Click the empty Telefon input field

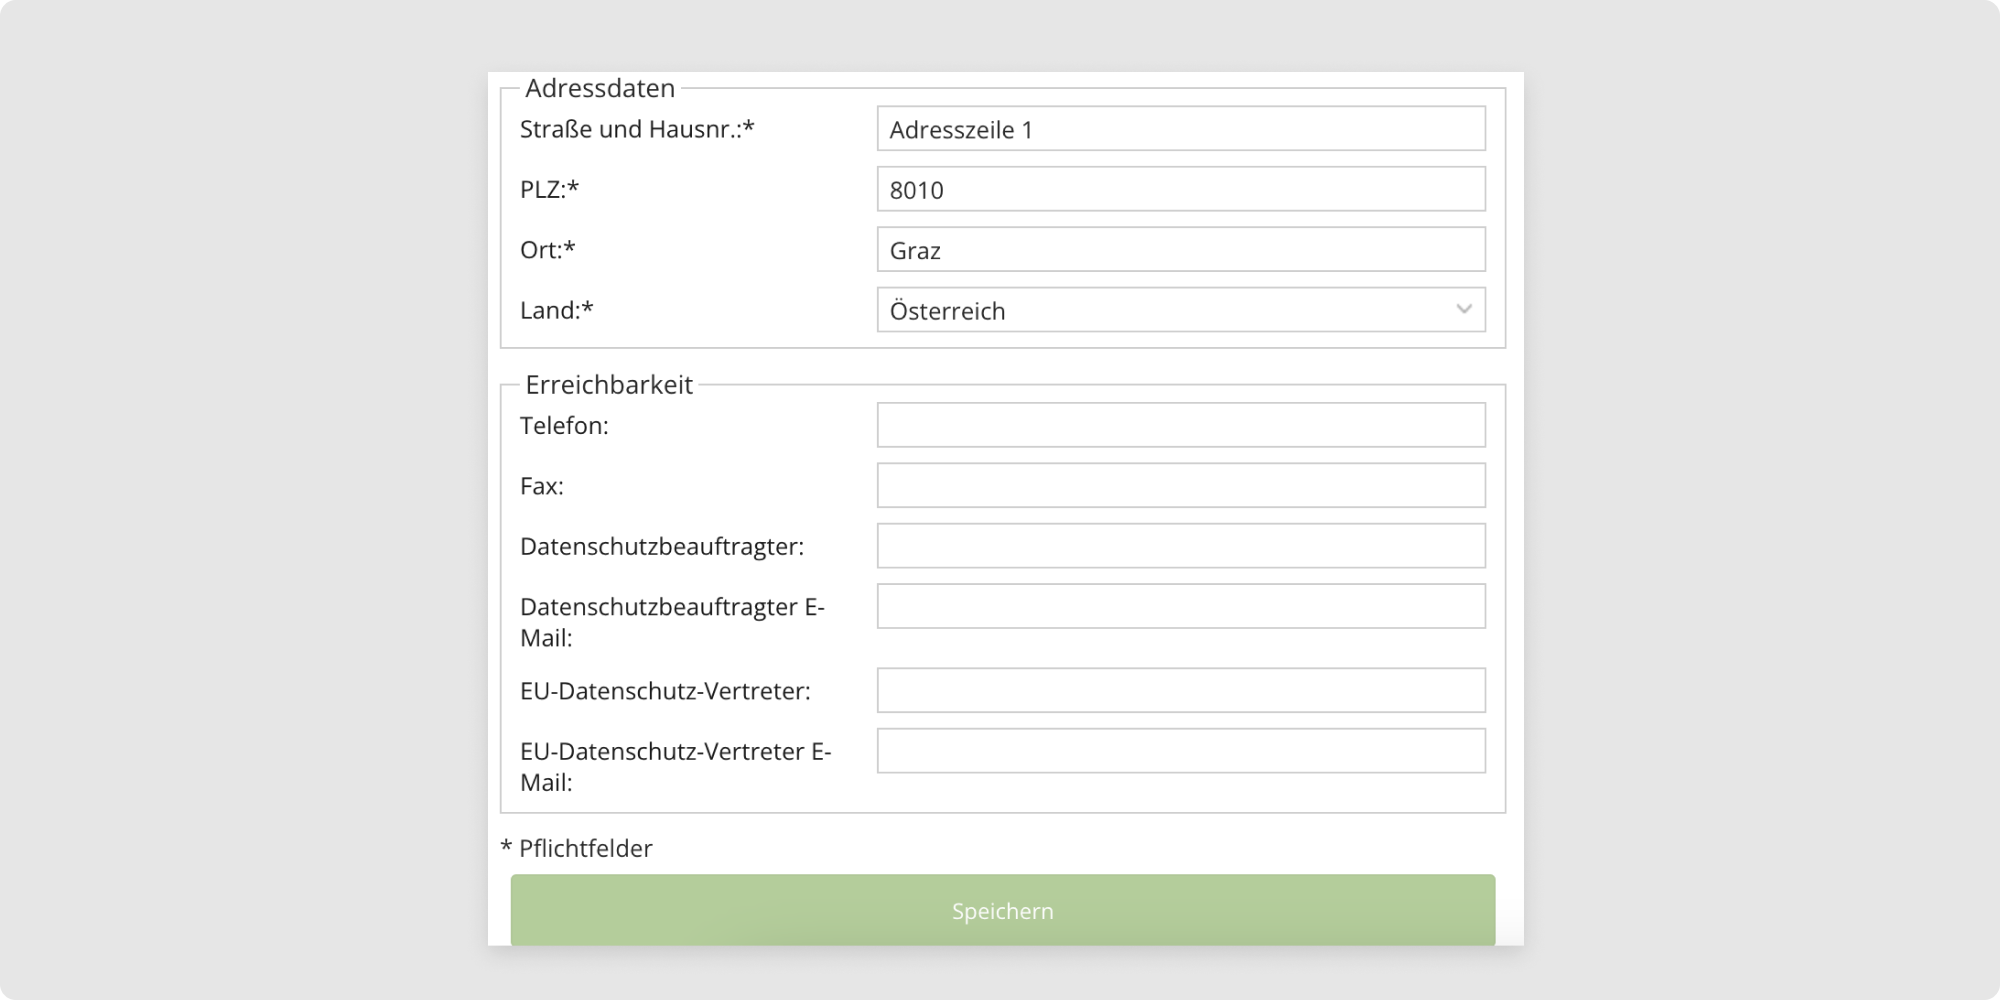(1180, 425)
